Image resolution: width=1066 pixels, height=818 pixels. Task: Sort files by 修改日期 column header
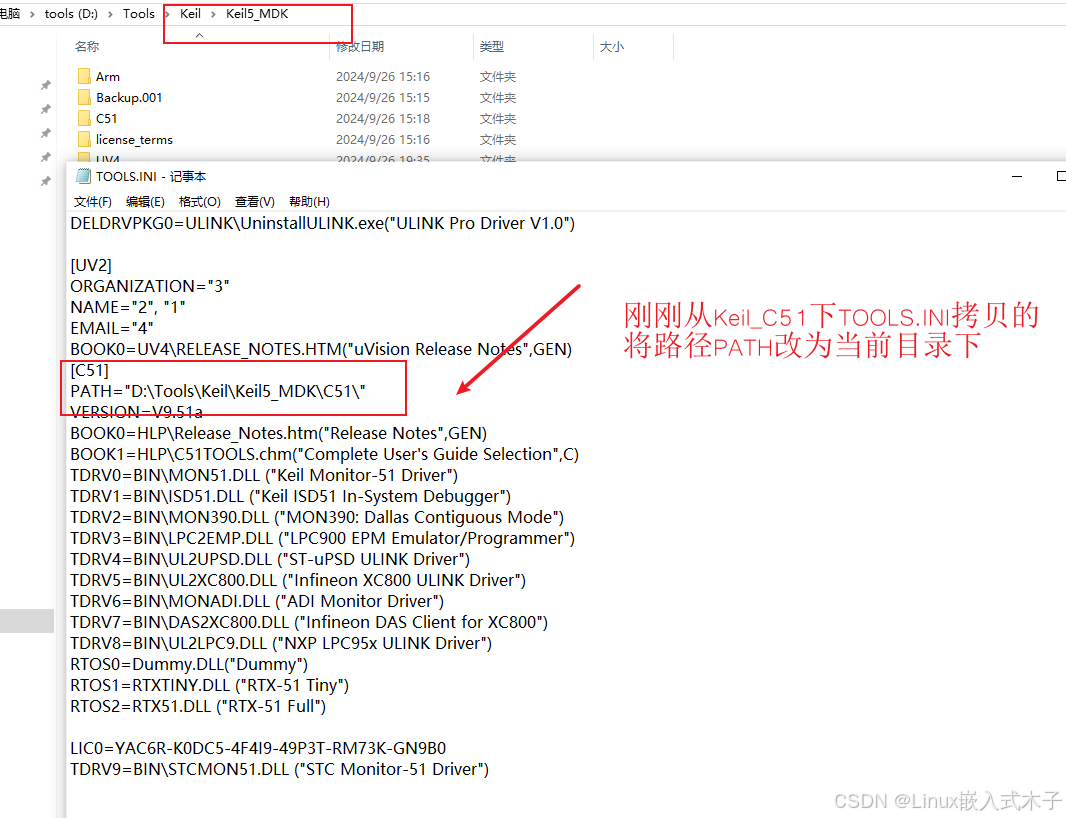pyautogui.click(x=360, y=47)
